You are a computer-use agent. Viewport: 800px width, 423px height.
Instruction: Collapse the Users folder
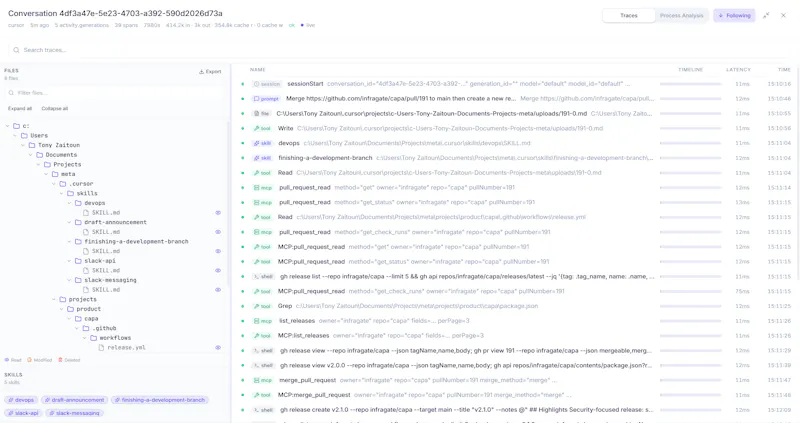click(x=15, y=136)
